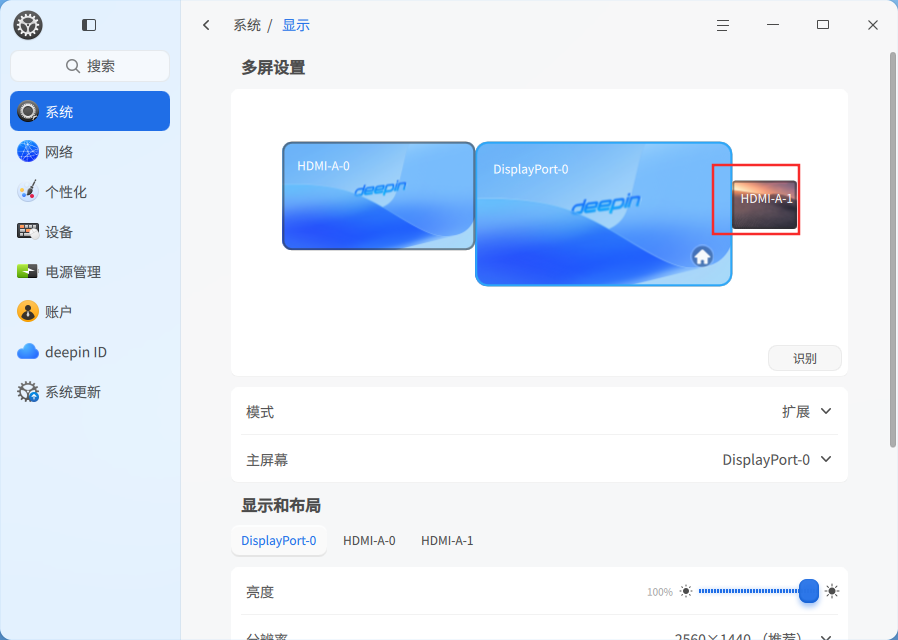Open the hamburger menu icon in title bar
This screenshot has height=640, width=898.
tap(723, 25)
